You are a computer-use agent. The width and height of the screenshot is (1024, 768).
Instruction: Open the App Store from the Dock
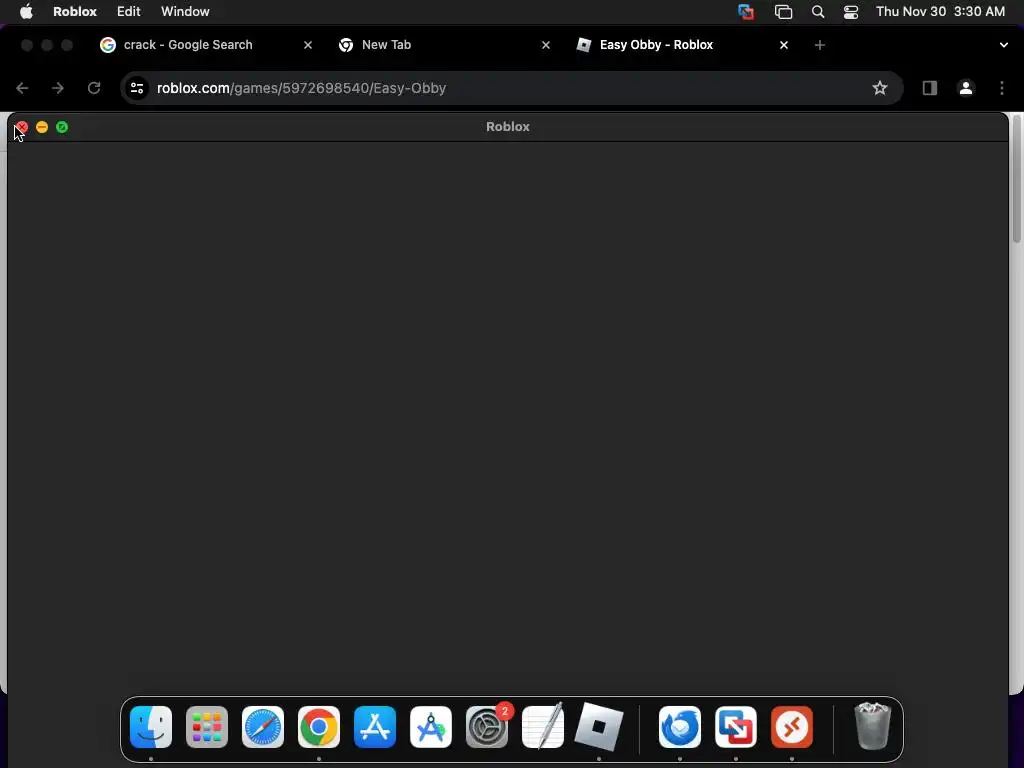pyautogui.click(x=375, y=727)
